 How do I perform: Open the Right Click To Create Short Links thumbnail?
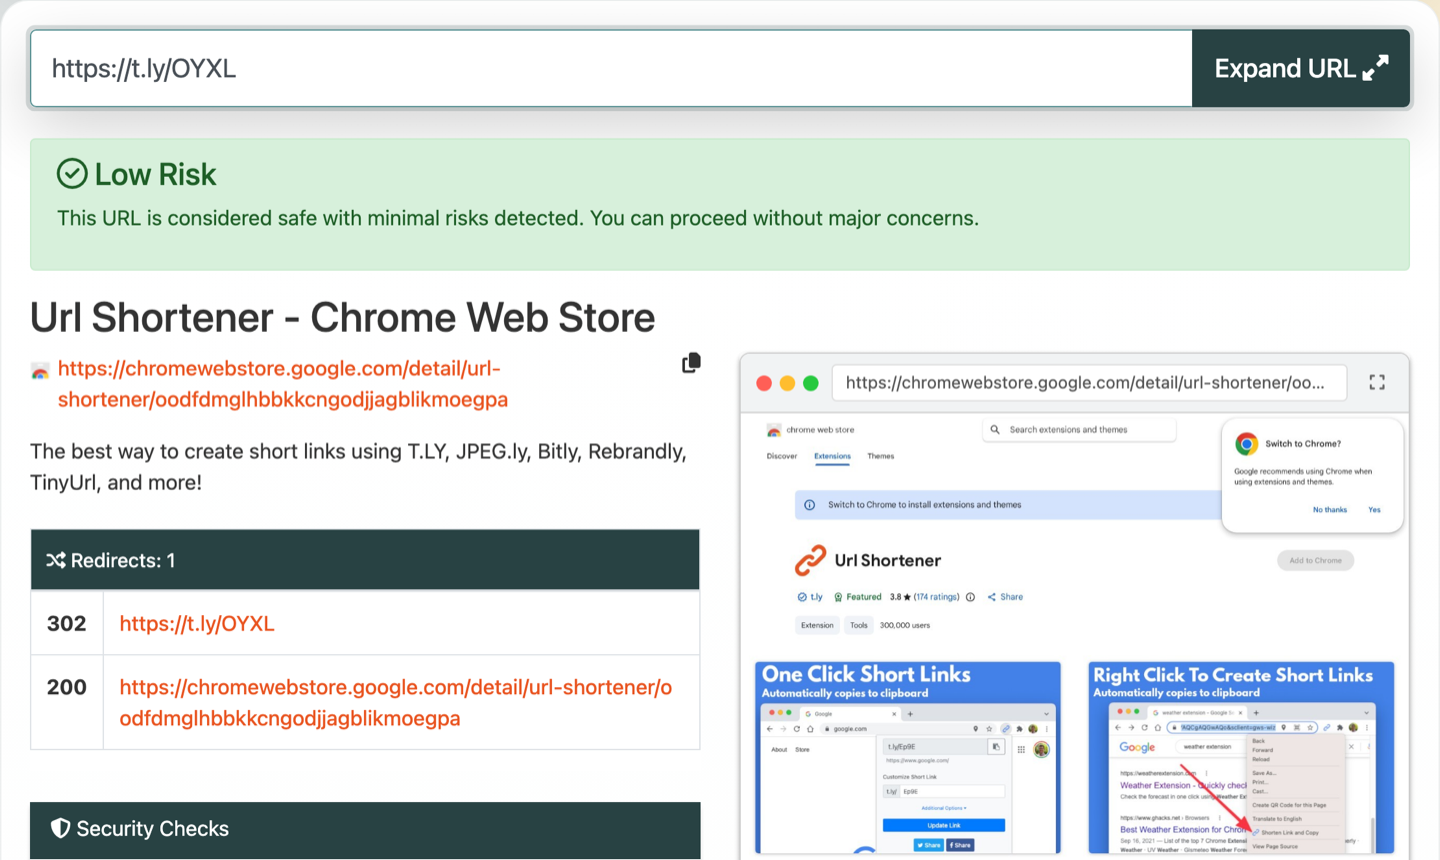tap(1241, 757)
